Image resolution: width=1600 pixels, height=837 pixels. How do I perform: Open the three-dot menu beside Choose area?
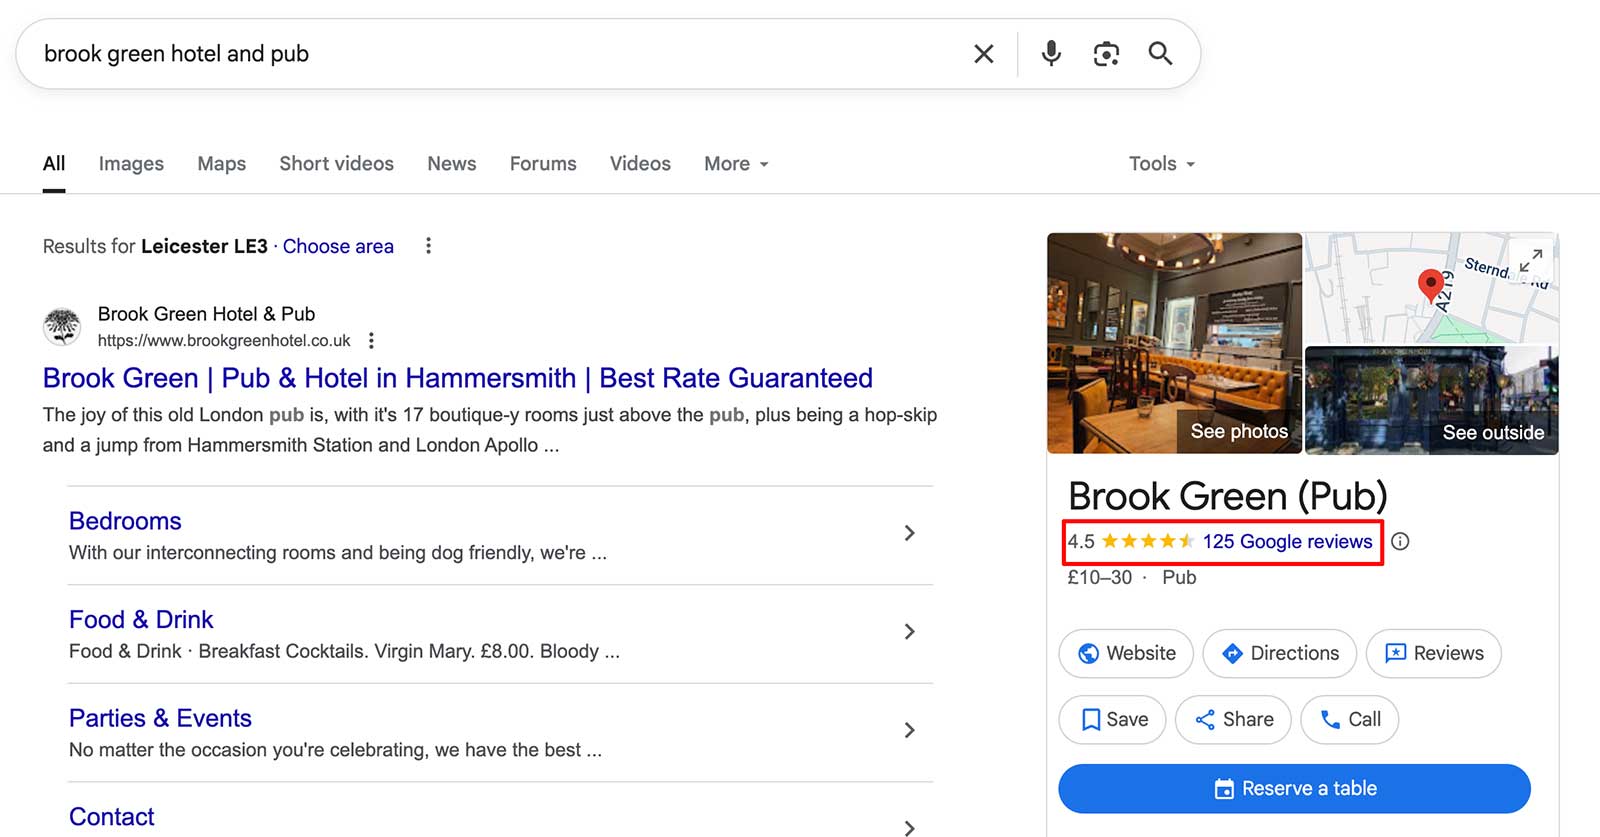pos(428,246)
